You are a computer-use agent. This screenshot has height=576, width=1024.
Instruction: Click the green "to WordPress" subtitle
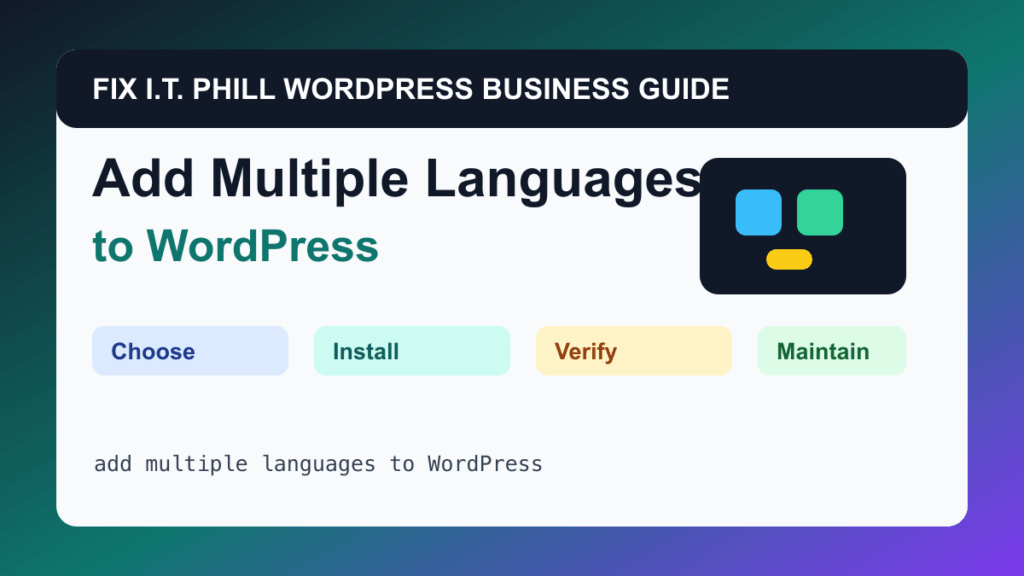click(235, 246)
